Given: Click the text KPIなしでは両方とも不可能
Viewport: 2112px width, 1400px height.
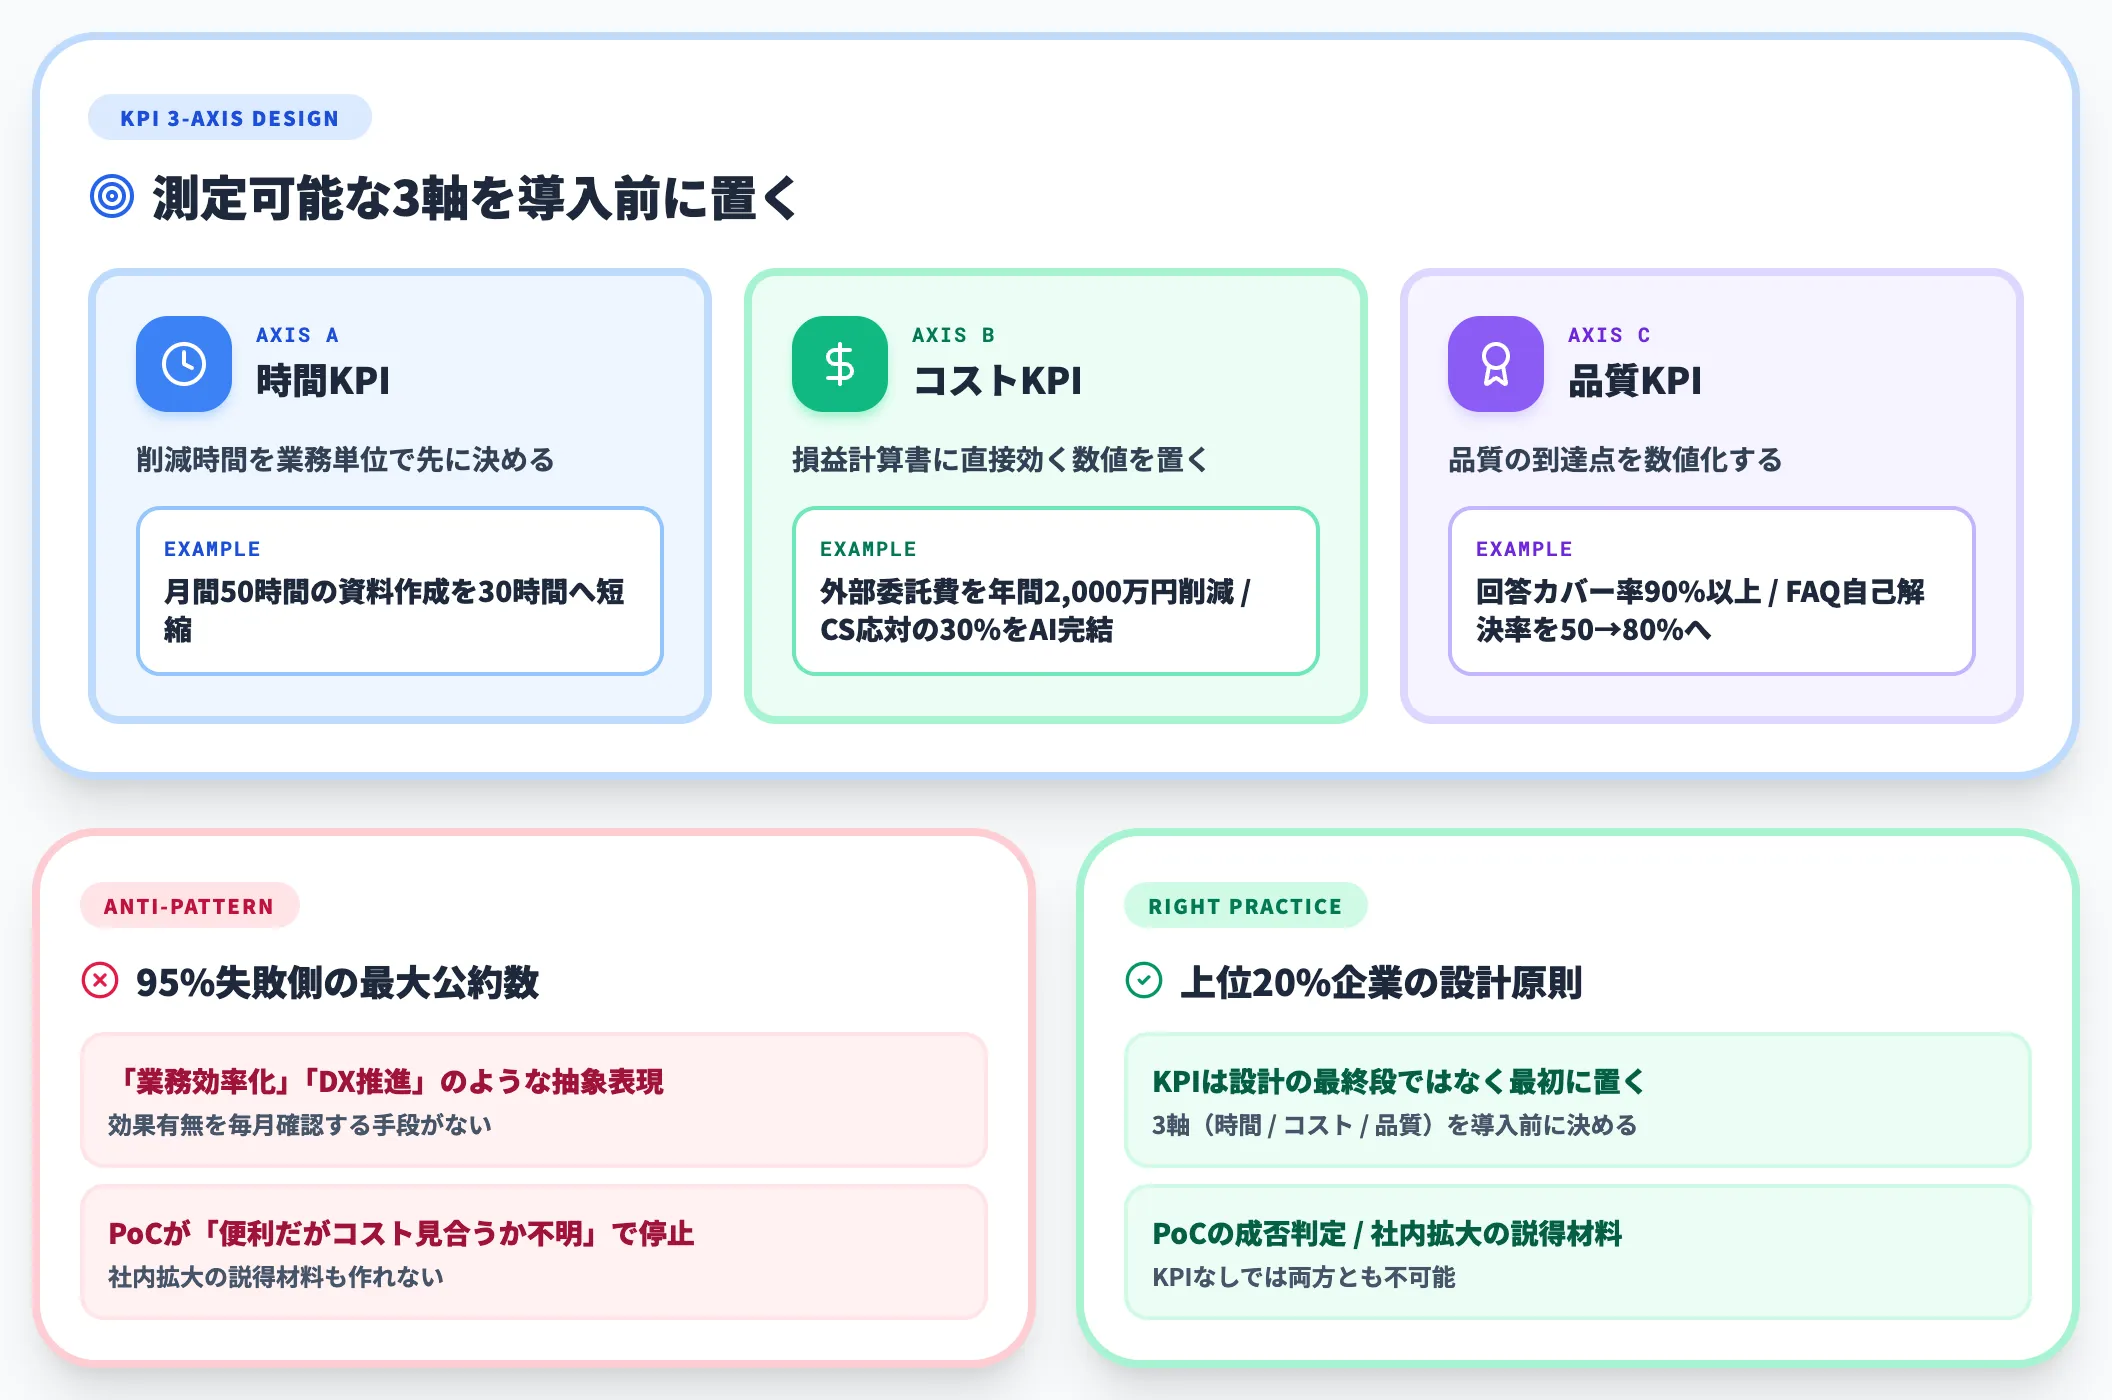Looking at the screenshot, I should pos(1304,1277).
